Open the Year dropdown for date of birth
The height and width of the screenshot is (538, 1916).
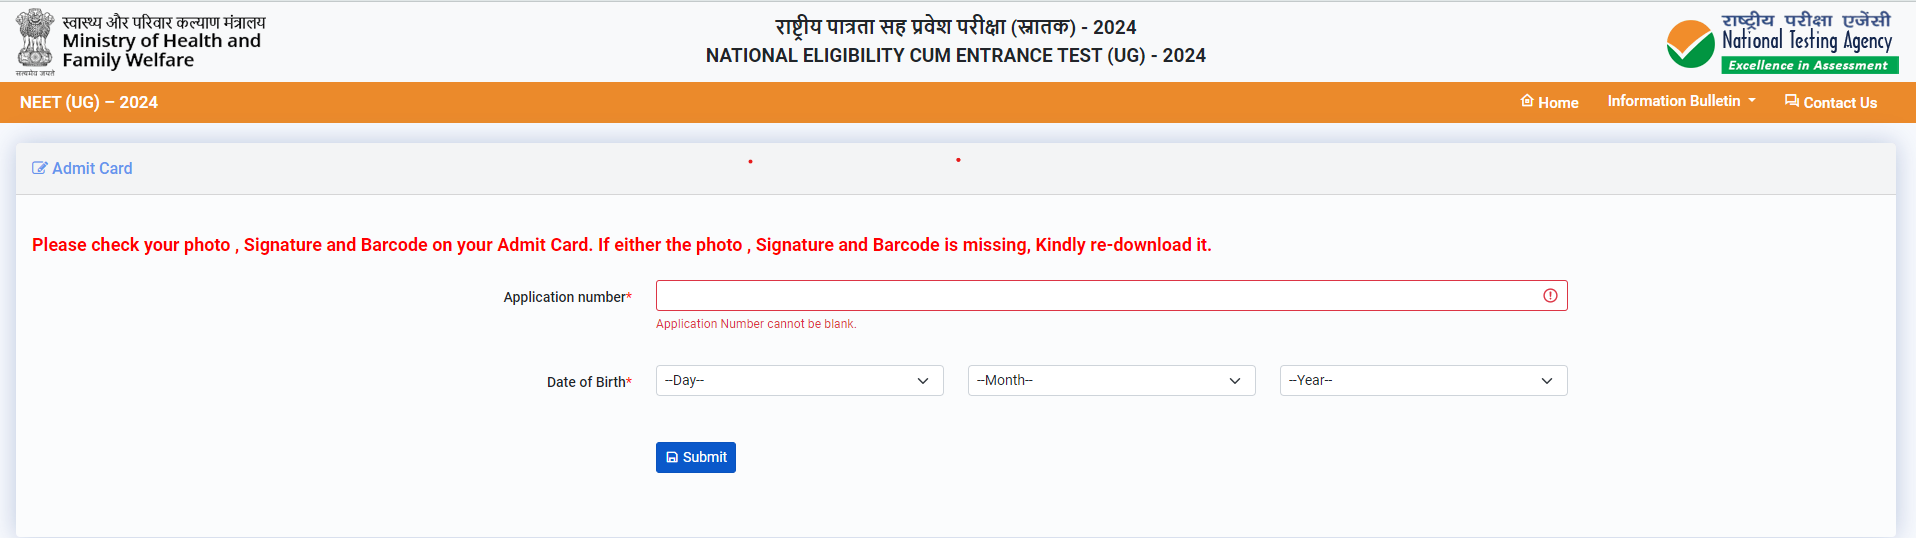1423,381
